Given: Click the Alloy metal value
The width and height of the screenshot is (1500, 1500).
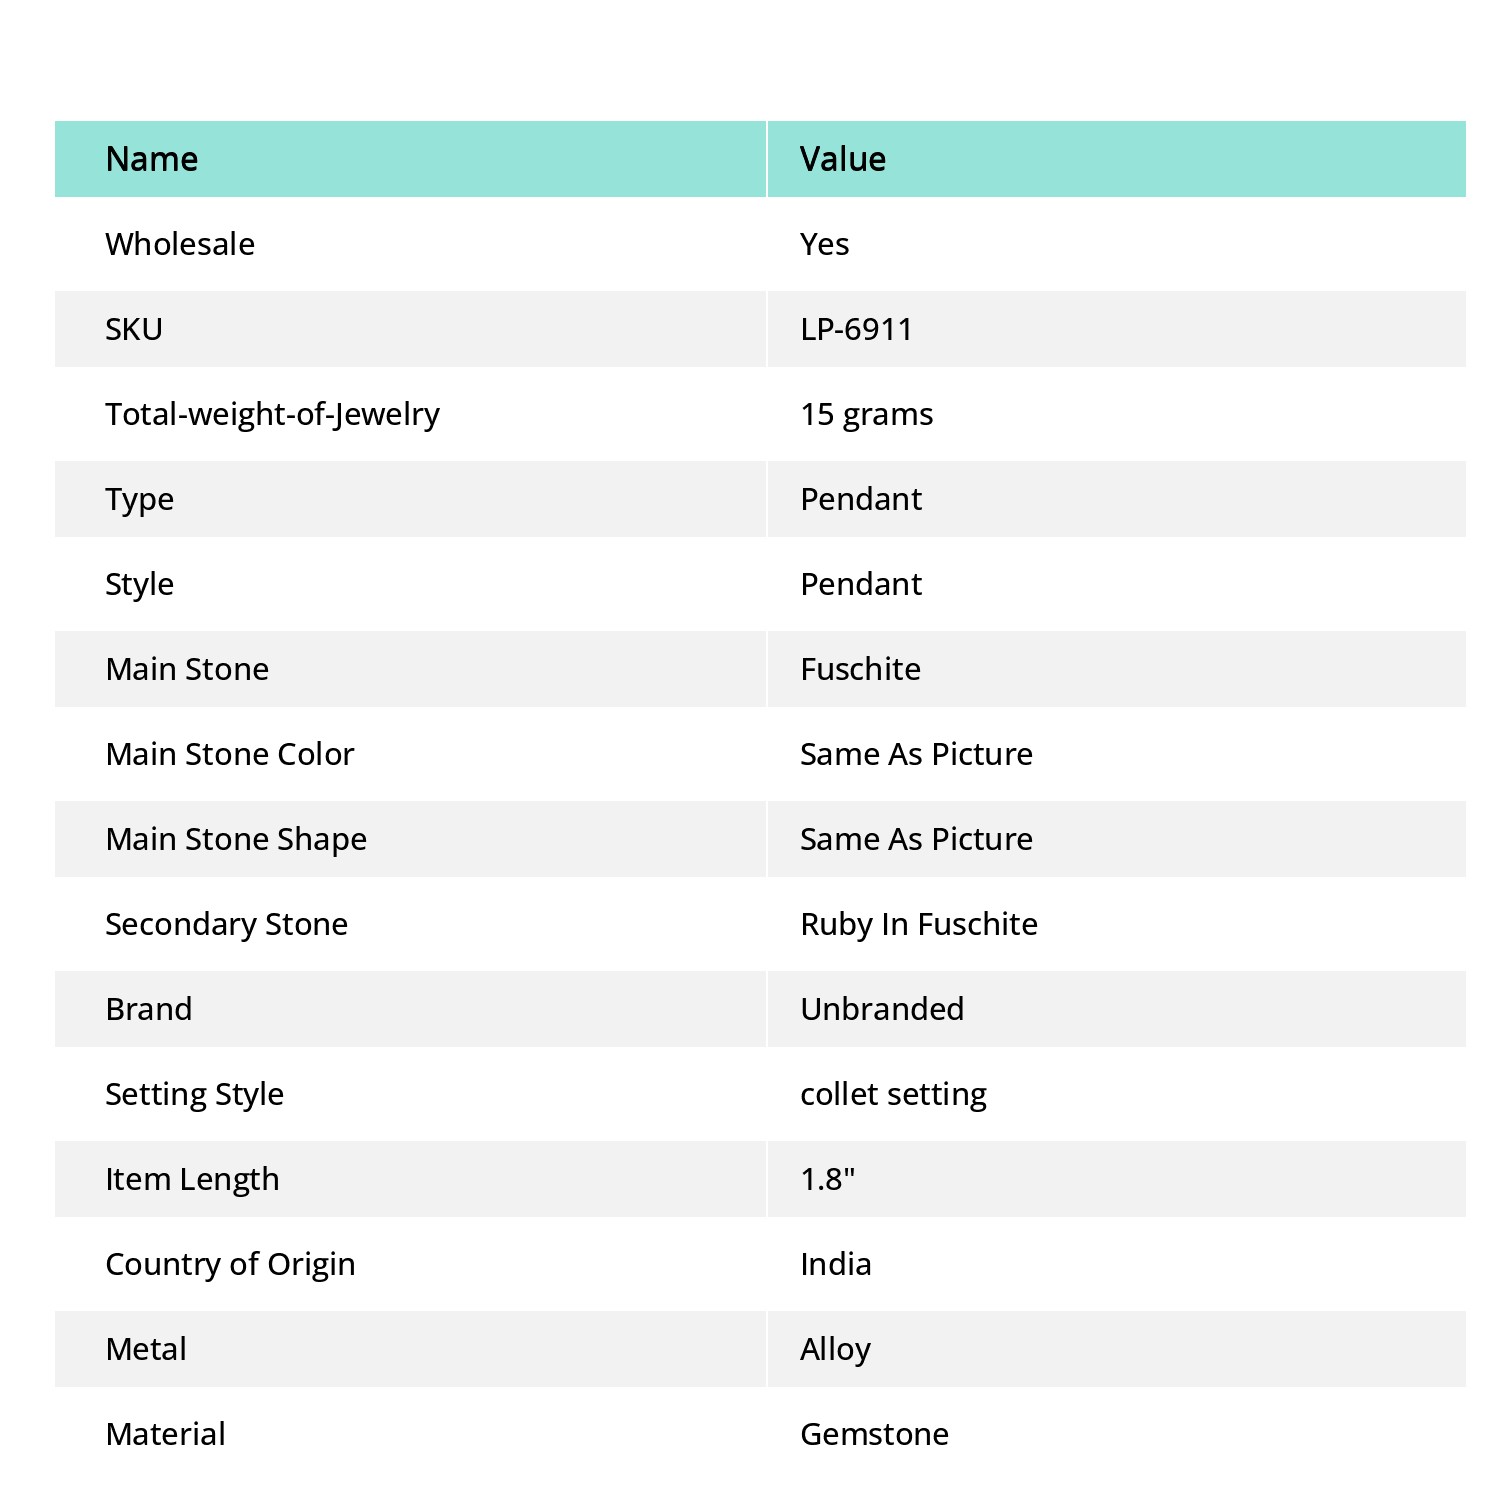Looking at the screenshot, I should coord(836,1350).
